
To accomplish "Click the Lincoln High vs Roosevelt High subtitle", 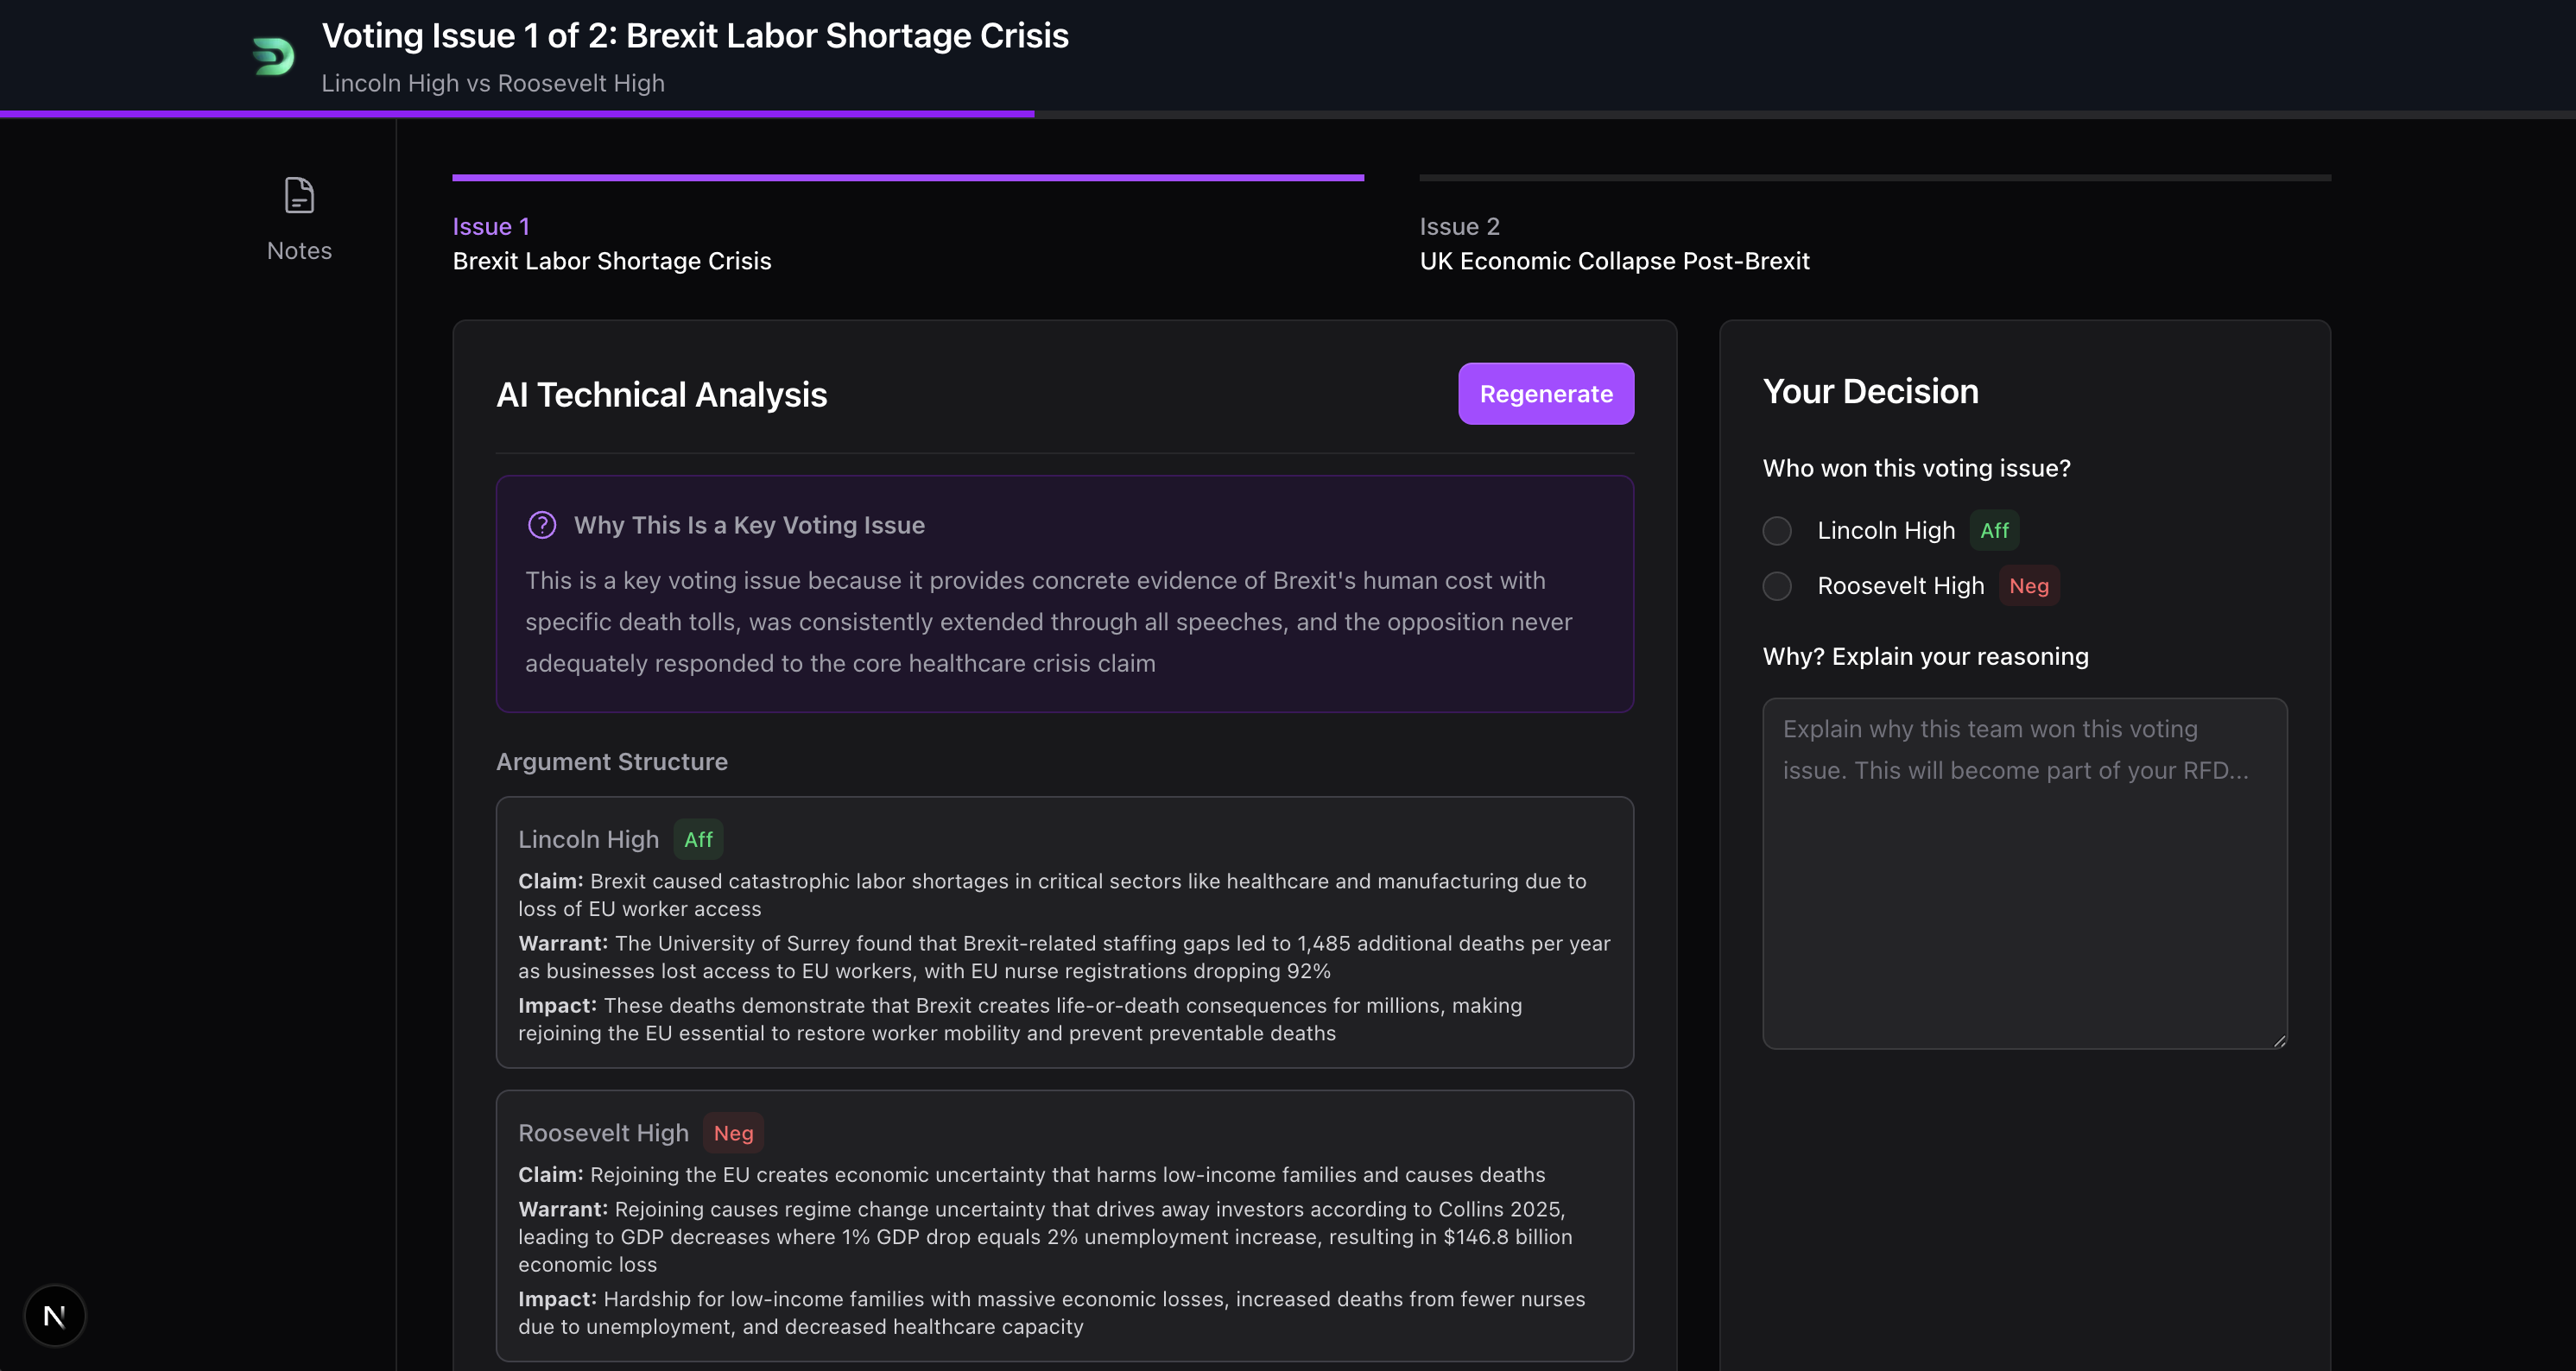I will (493, 83).
